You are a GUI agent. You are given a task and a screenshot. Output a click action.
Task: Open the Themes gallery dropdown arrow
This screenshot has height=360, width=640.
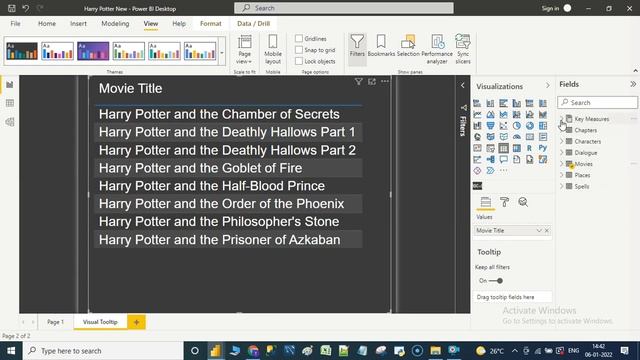(x=222, y=52)
